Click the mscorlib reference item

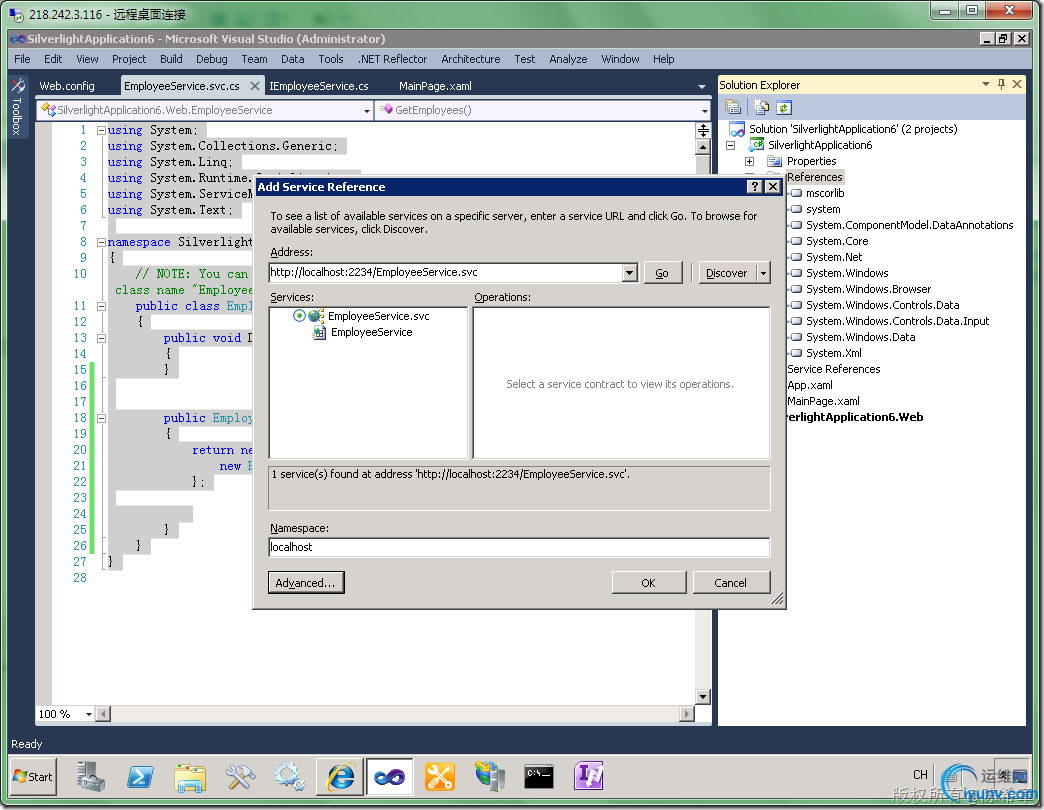[825, 193]
